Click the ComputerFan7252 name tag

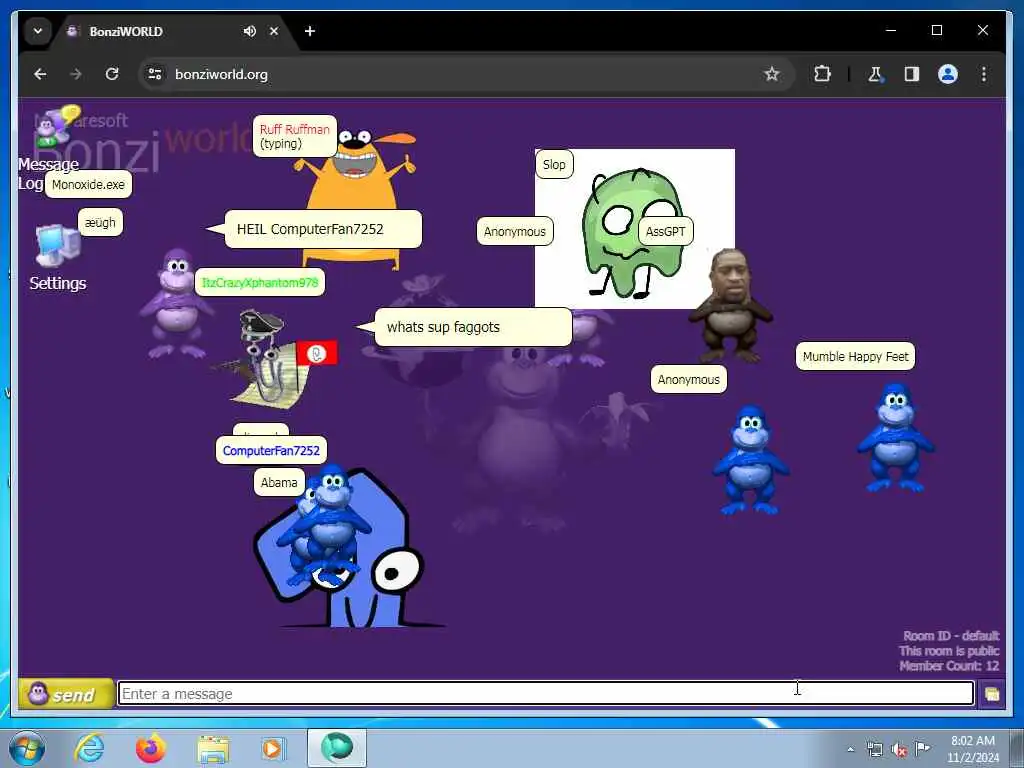point(271,451)
